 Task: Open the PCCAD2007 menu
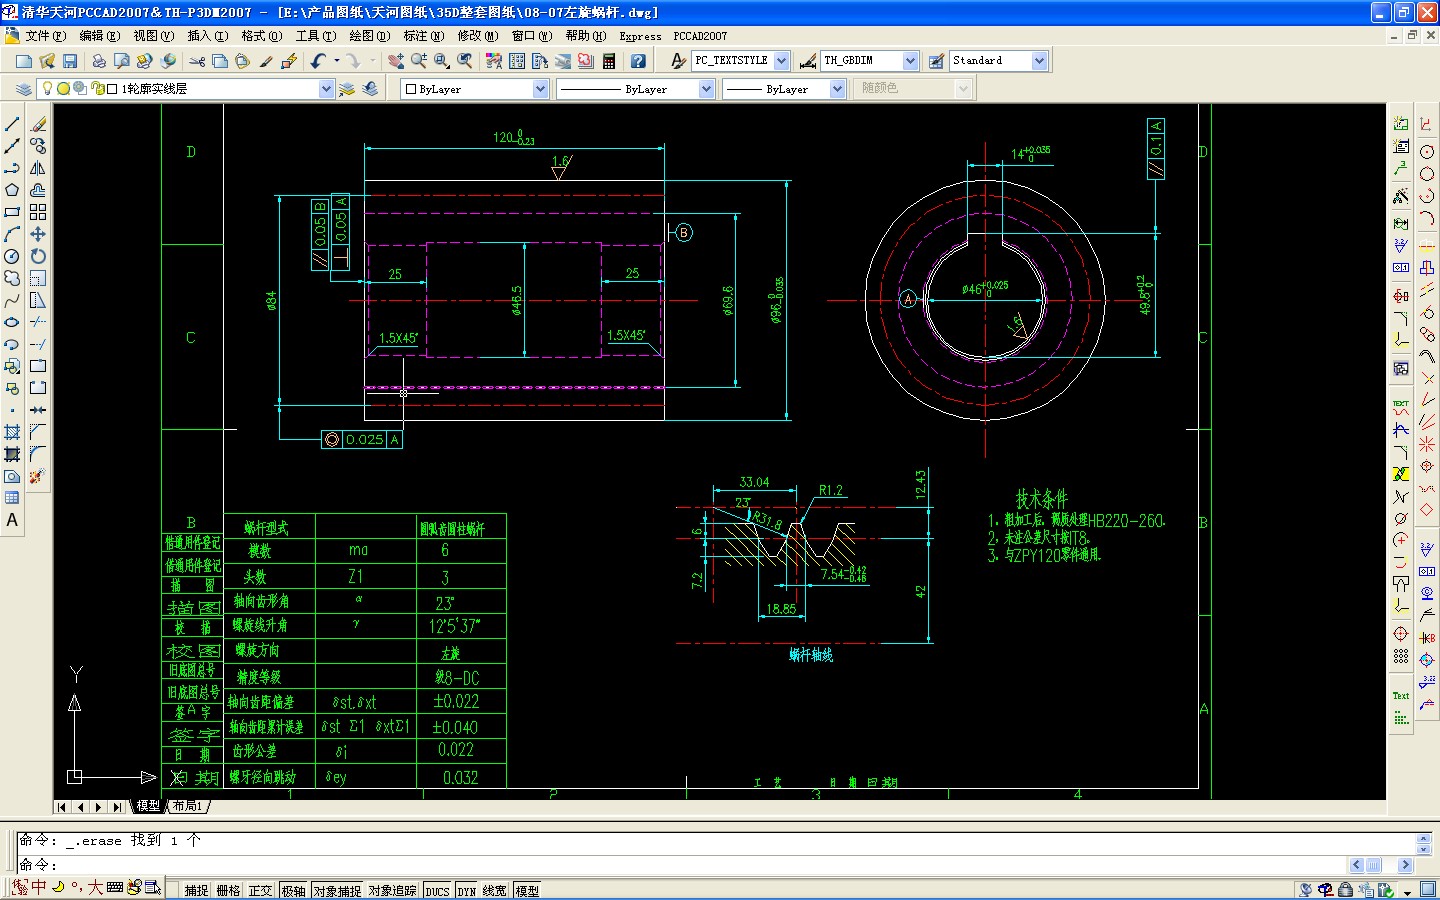click(700, 36)
